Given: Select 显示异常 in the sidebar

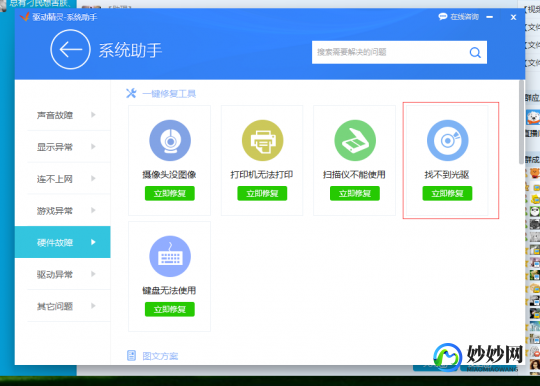Looking at the screenshot, I should click(x=62, y=147).
